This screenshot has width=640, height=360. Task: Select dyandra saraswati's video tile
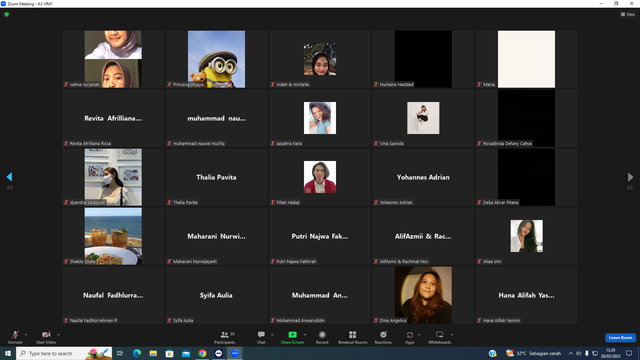pos(113,177)
